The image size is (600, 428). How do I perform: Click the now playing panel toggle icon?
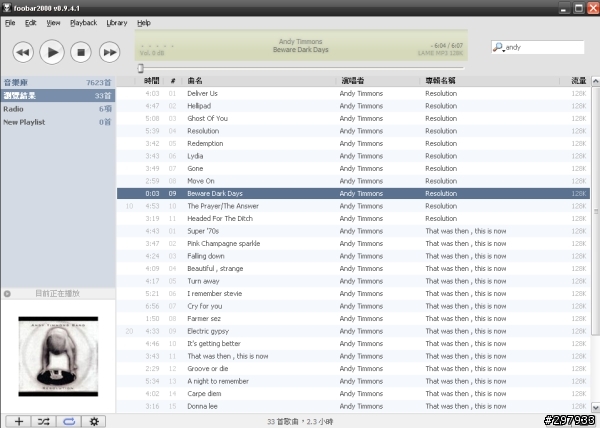click(x=7, y=294)
